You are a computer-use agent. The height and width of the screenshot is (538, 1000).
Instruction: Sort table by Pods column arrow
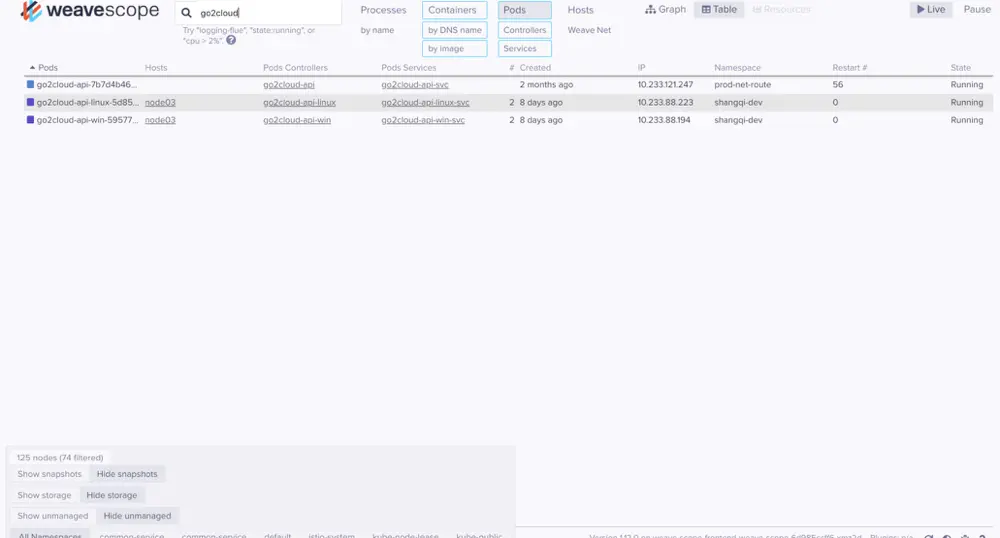coord(32,68)
